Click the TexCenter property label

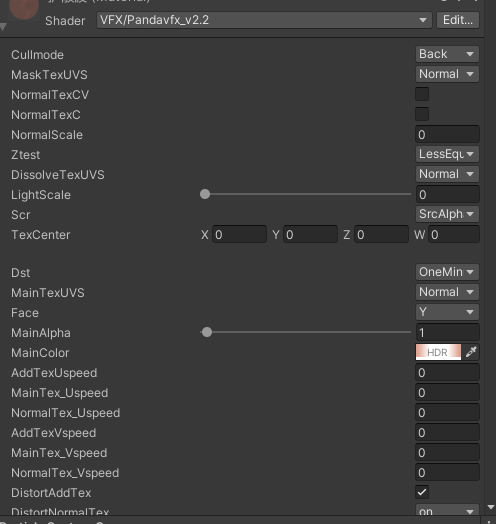click(40, 235)
